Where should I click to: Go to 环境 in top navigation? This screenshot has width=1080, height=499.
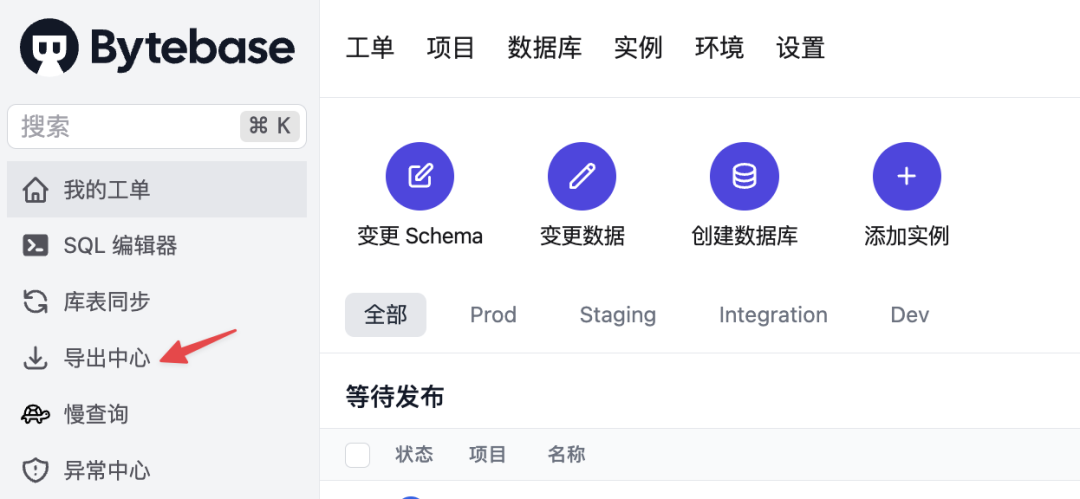click(719, 47)
